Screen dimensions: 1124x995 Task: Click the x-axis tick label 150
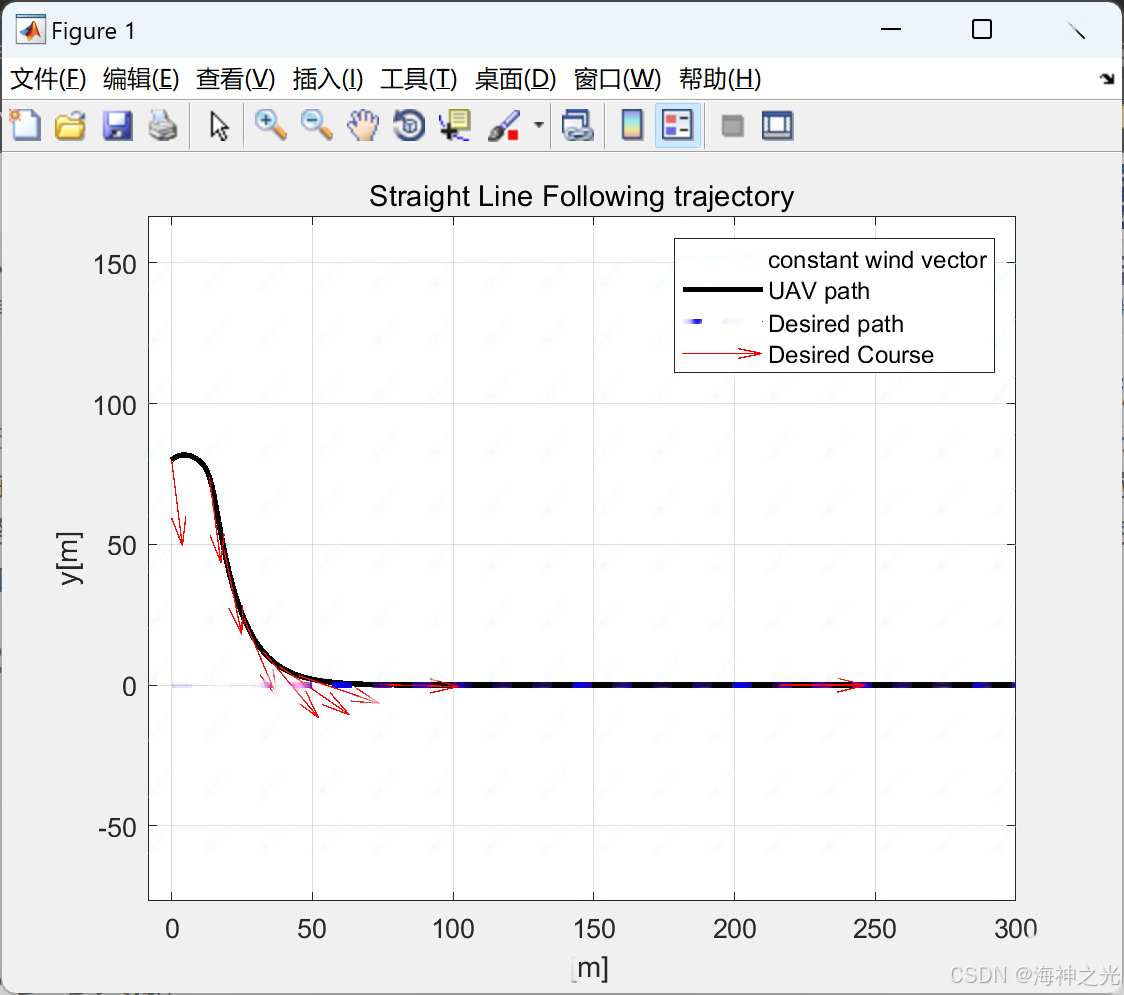tap(594, 929)
